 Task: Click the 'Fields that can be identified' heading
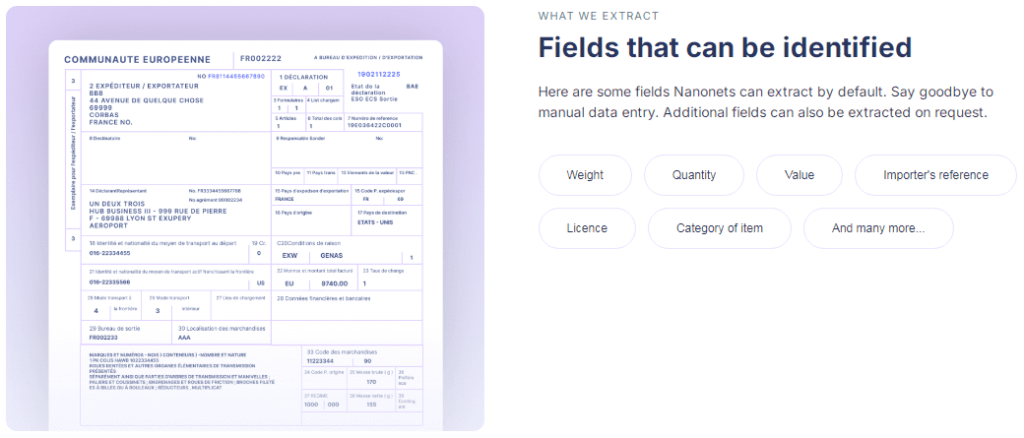[725, 47]
